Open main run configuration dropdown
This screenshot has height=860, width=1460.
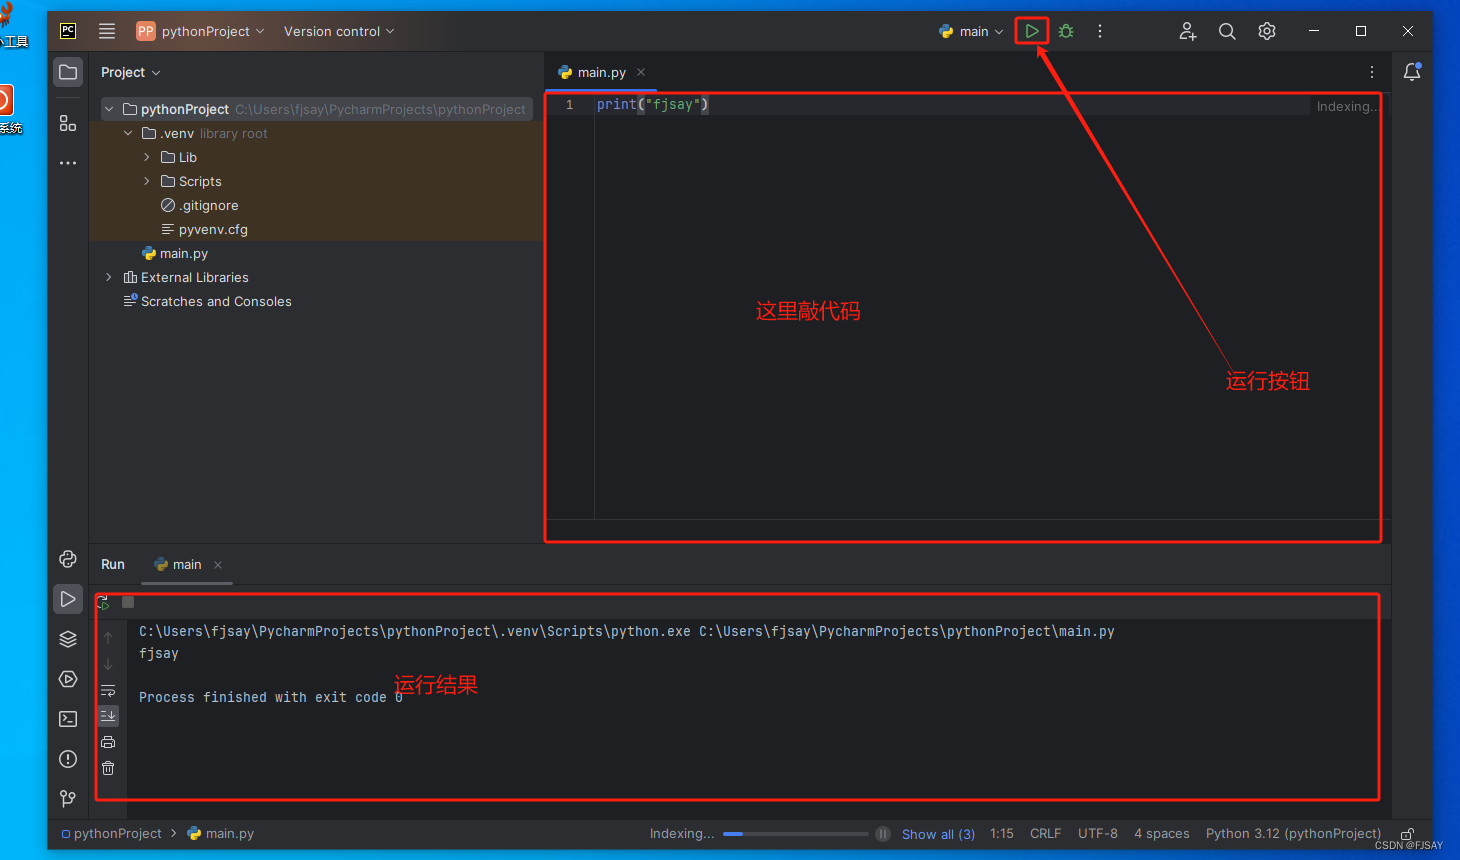[x=971, y=31]
